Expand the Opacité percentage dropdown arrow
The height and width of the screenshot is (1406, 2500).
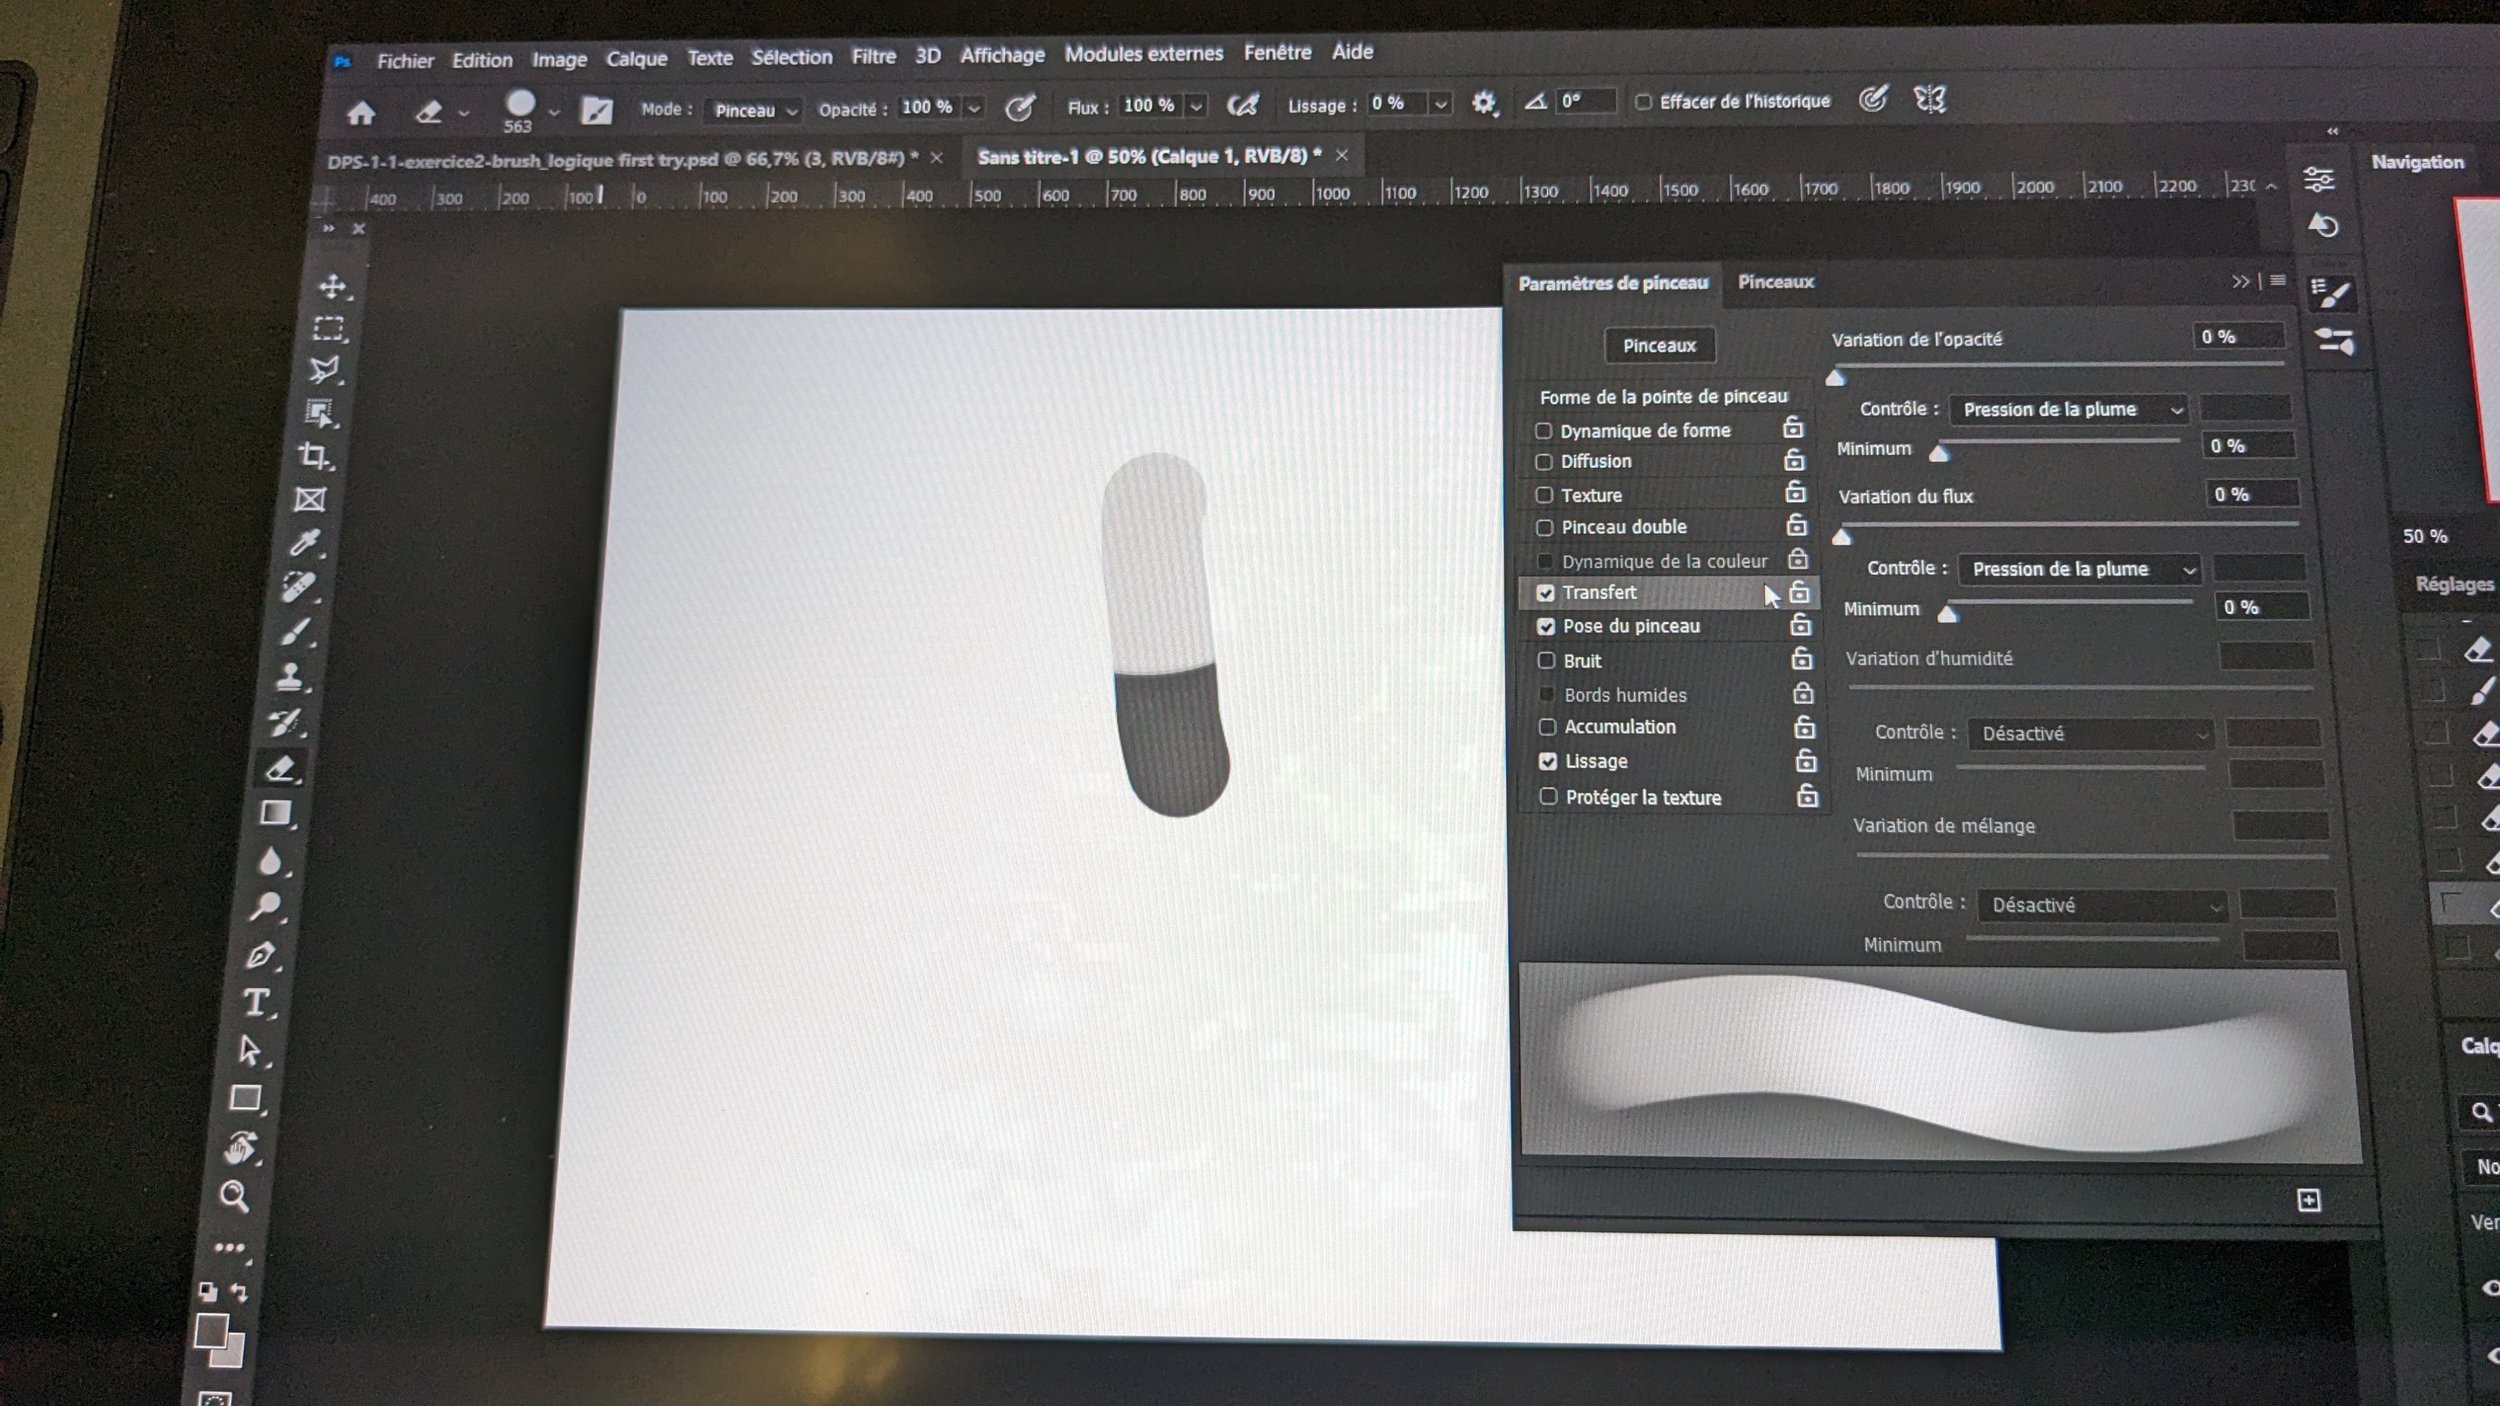coord(973,108)
